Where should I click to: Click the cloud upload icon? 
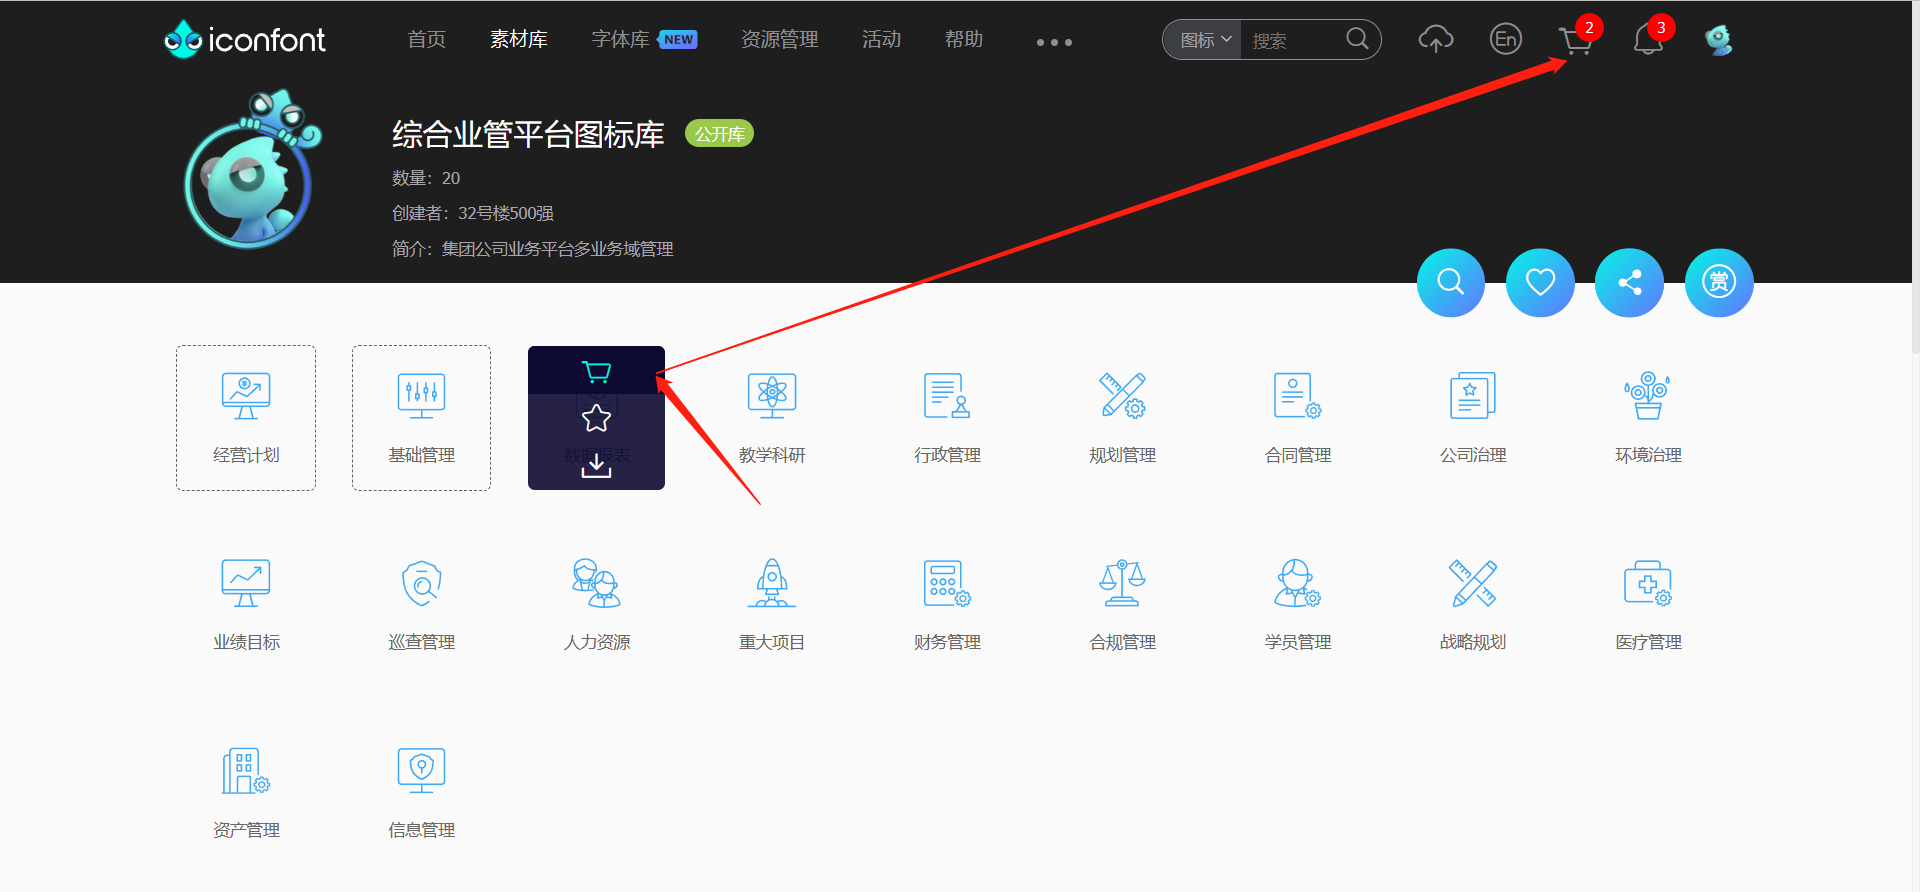(x=1435, y=40)
